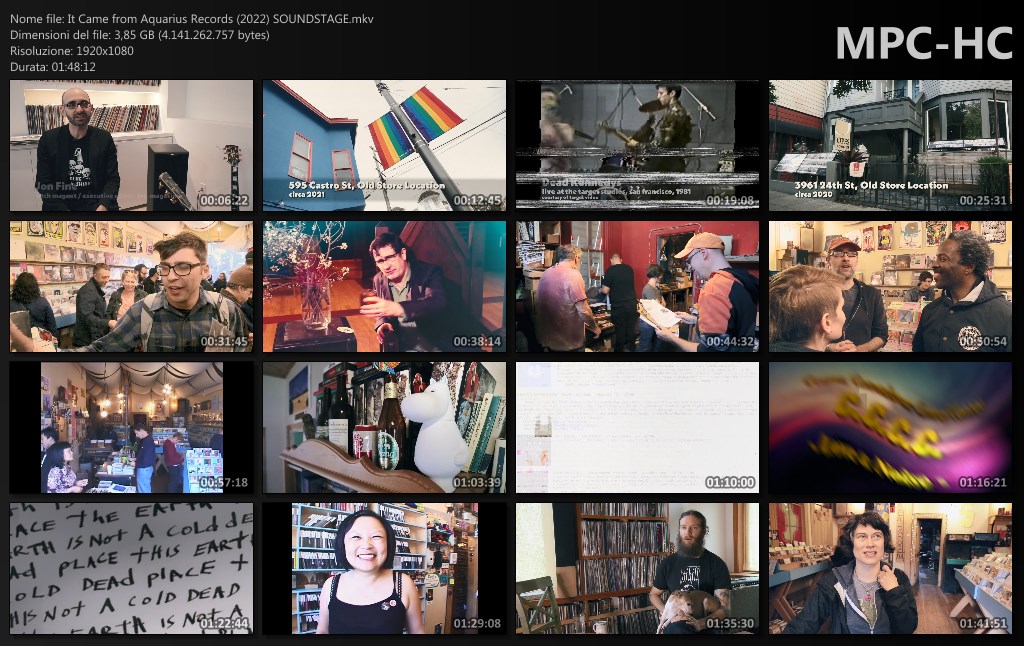The height and width of the screenshot is (646, 1024).
Task: Click the thumbnail timestamped 00:50:54
Action: coord(890,286)
